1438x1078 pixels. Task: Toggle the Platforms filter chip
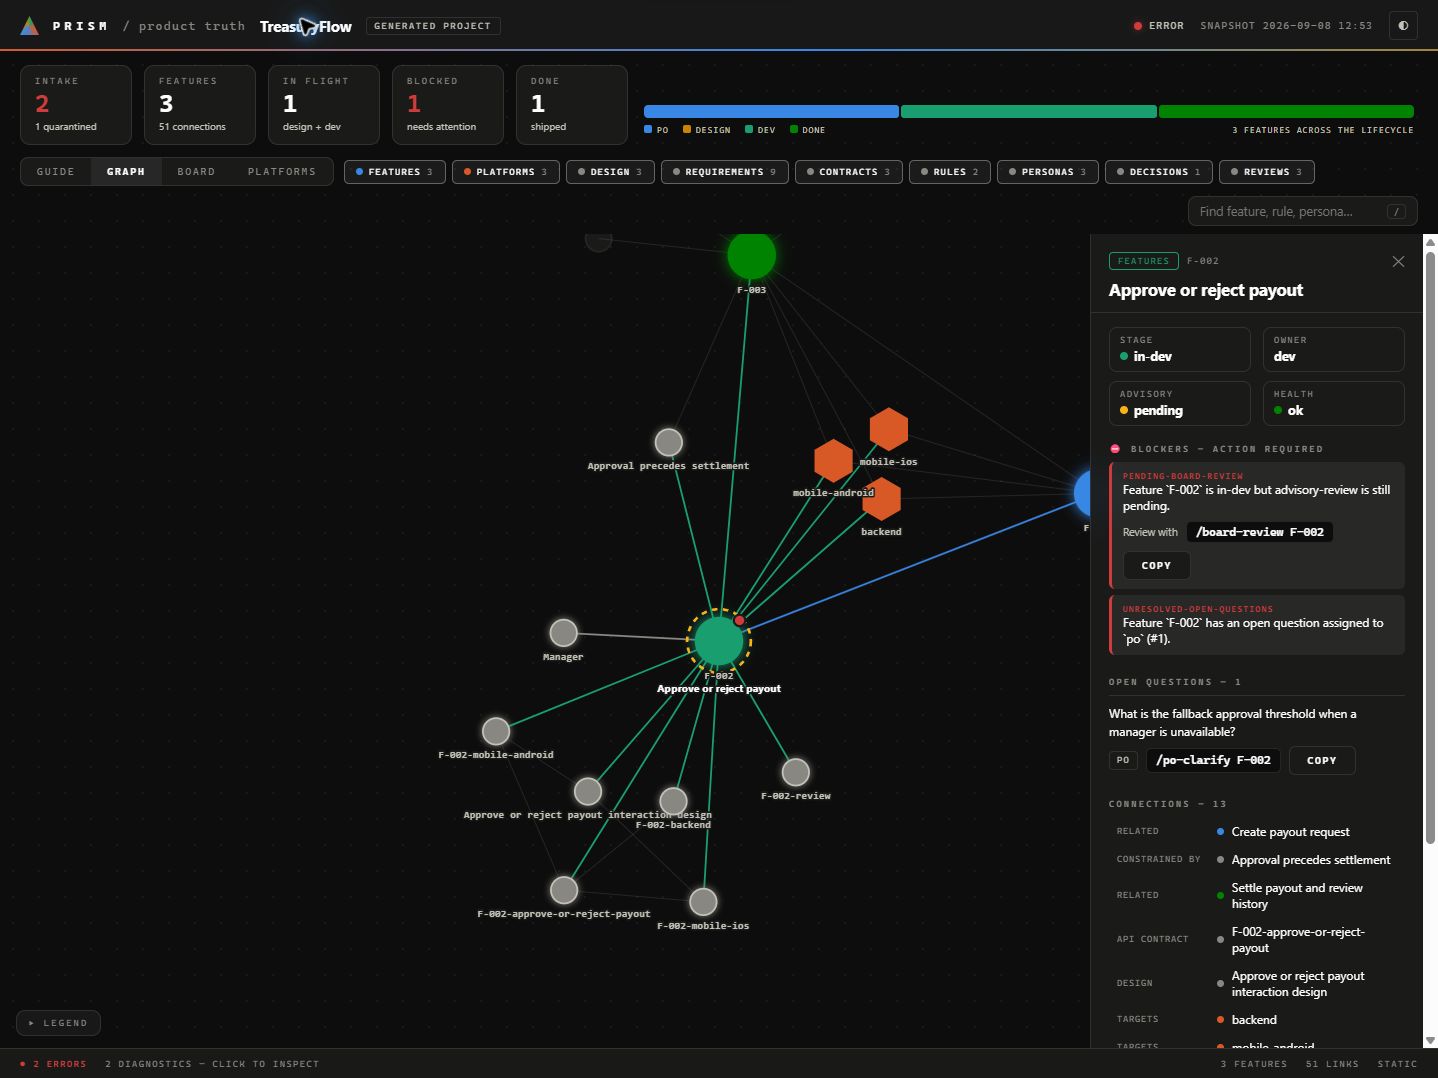[x=505, y=172]
